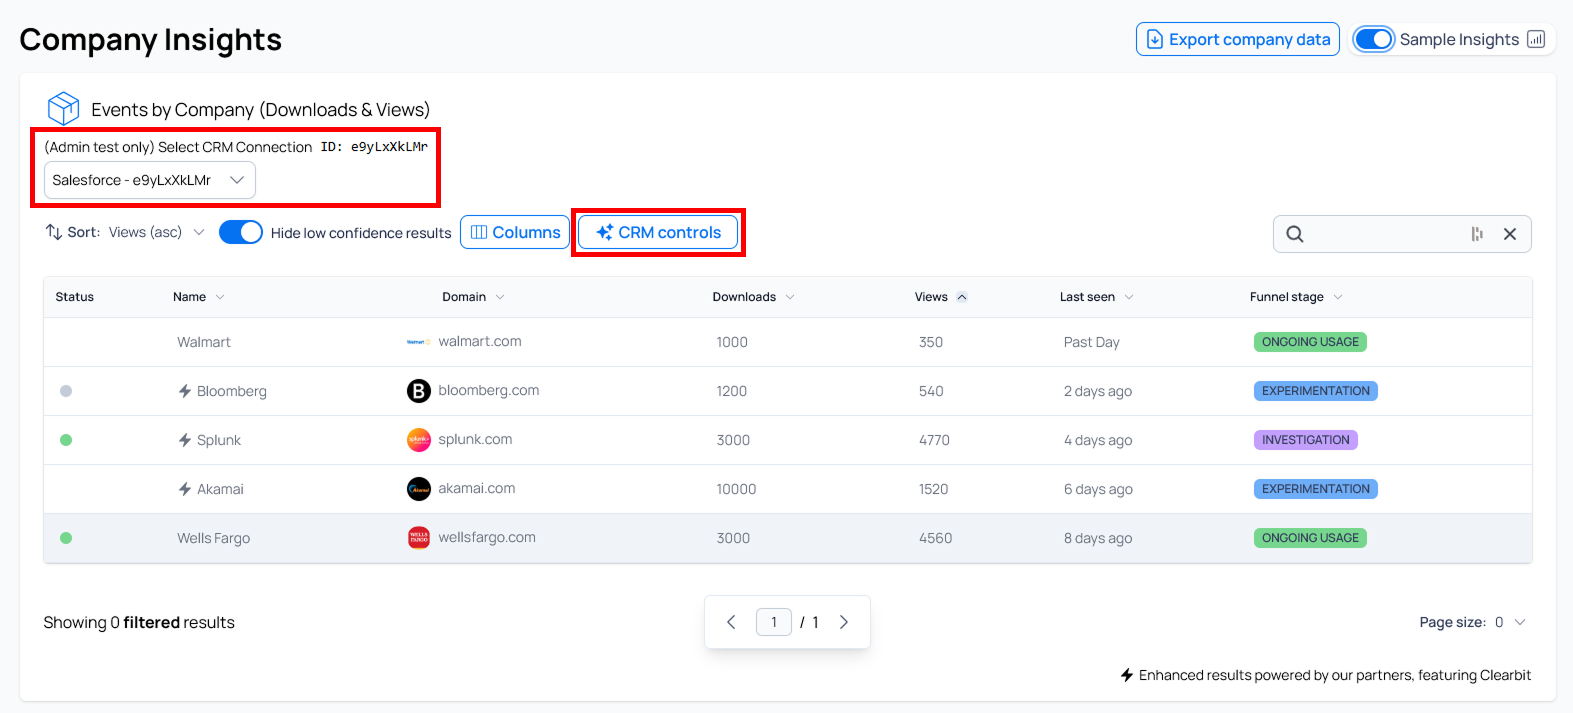
Task: Click the cube icon beside Events by Company
Action: 63,108
